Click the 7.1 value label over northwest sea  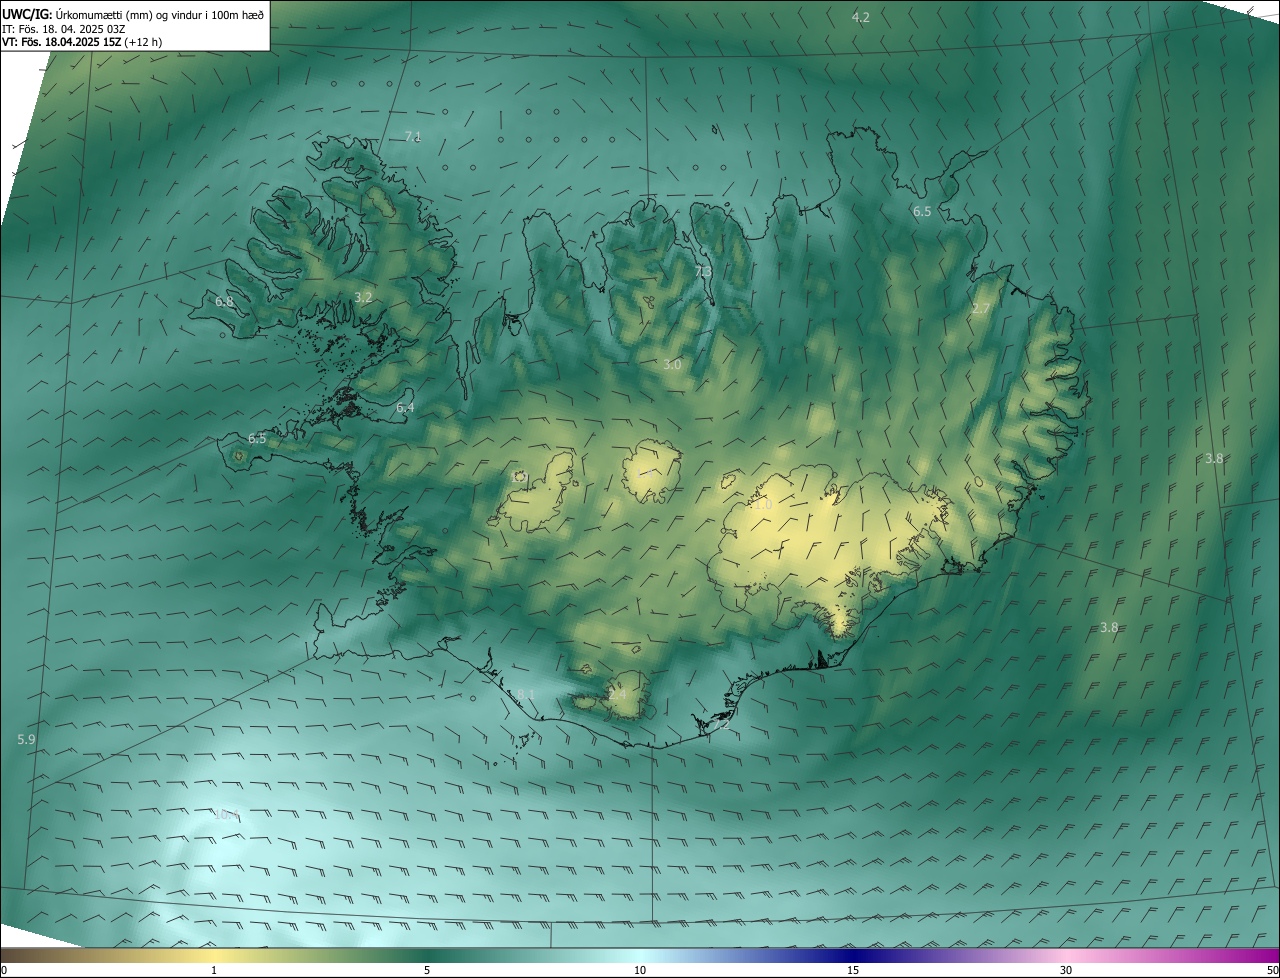413,136
